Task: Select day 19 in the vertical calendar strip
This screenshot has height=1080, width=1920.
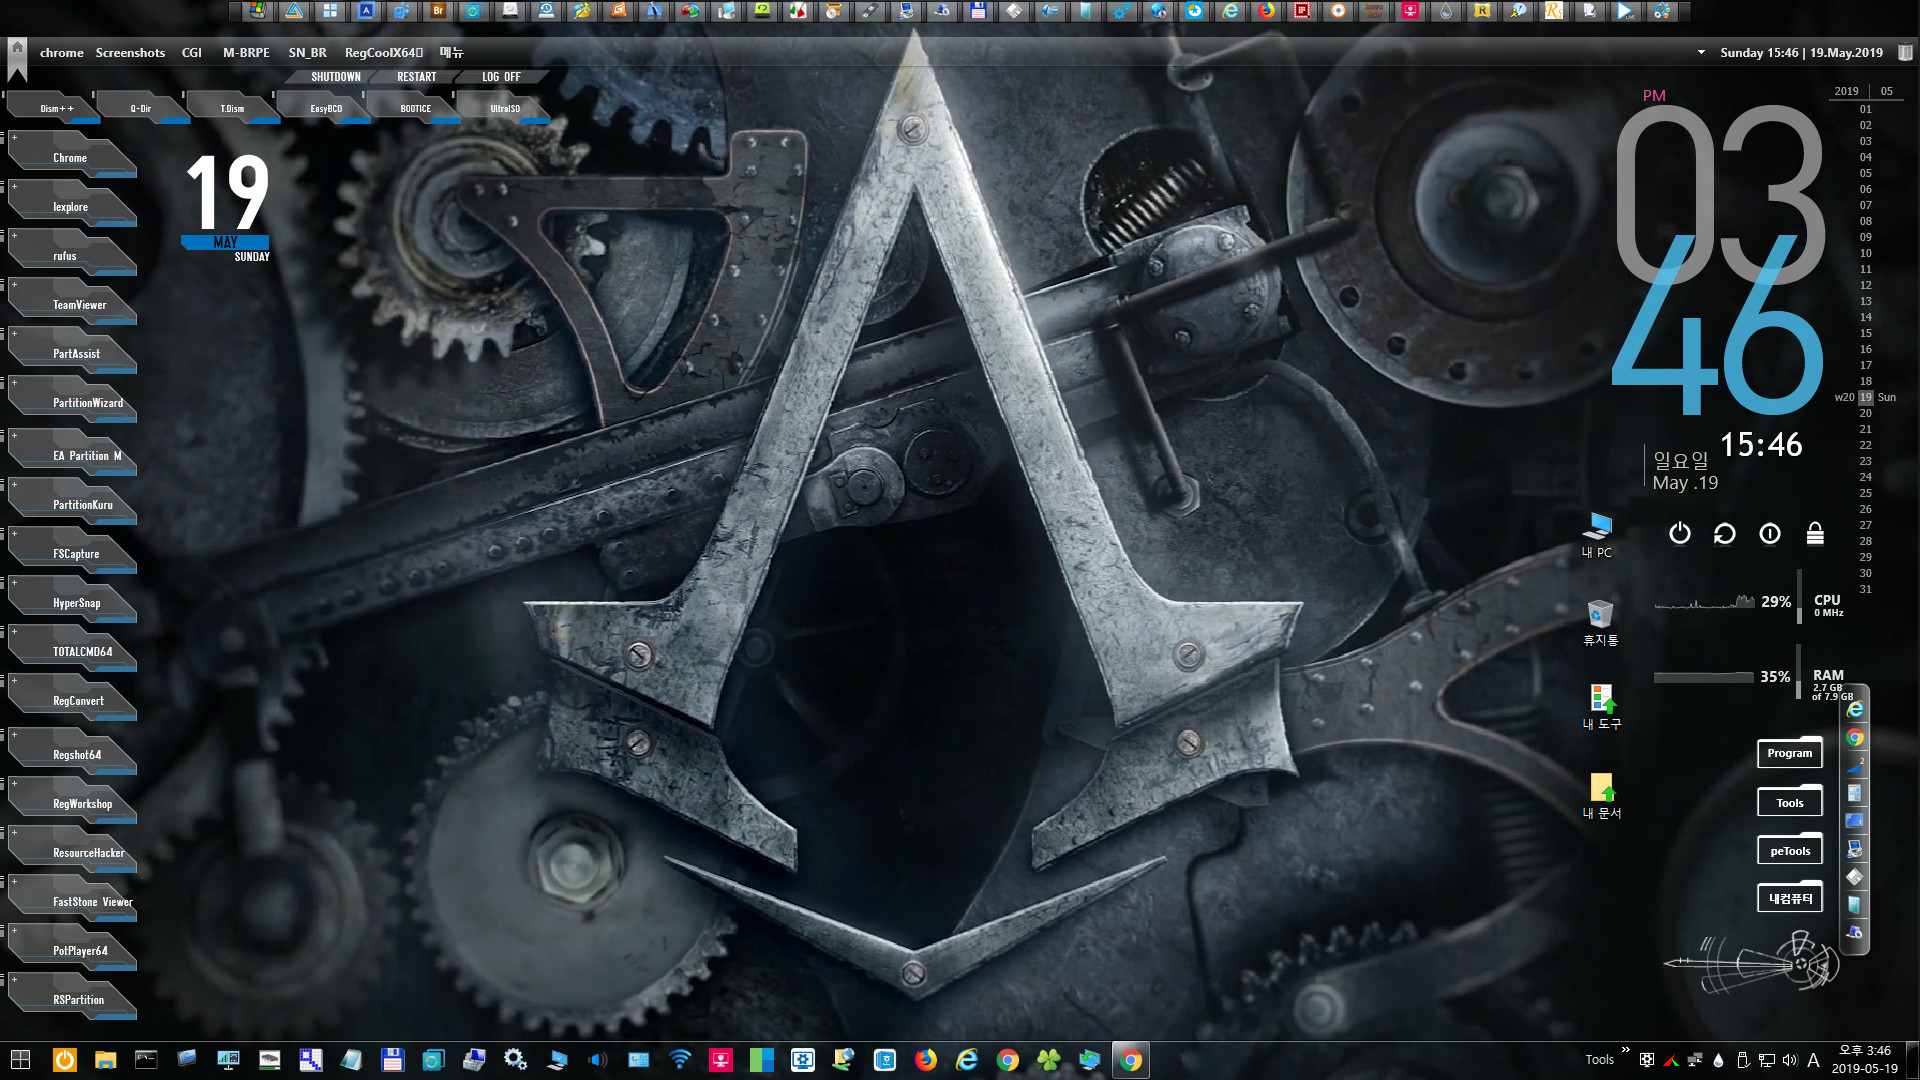Action: 1865,397
